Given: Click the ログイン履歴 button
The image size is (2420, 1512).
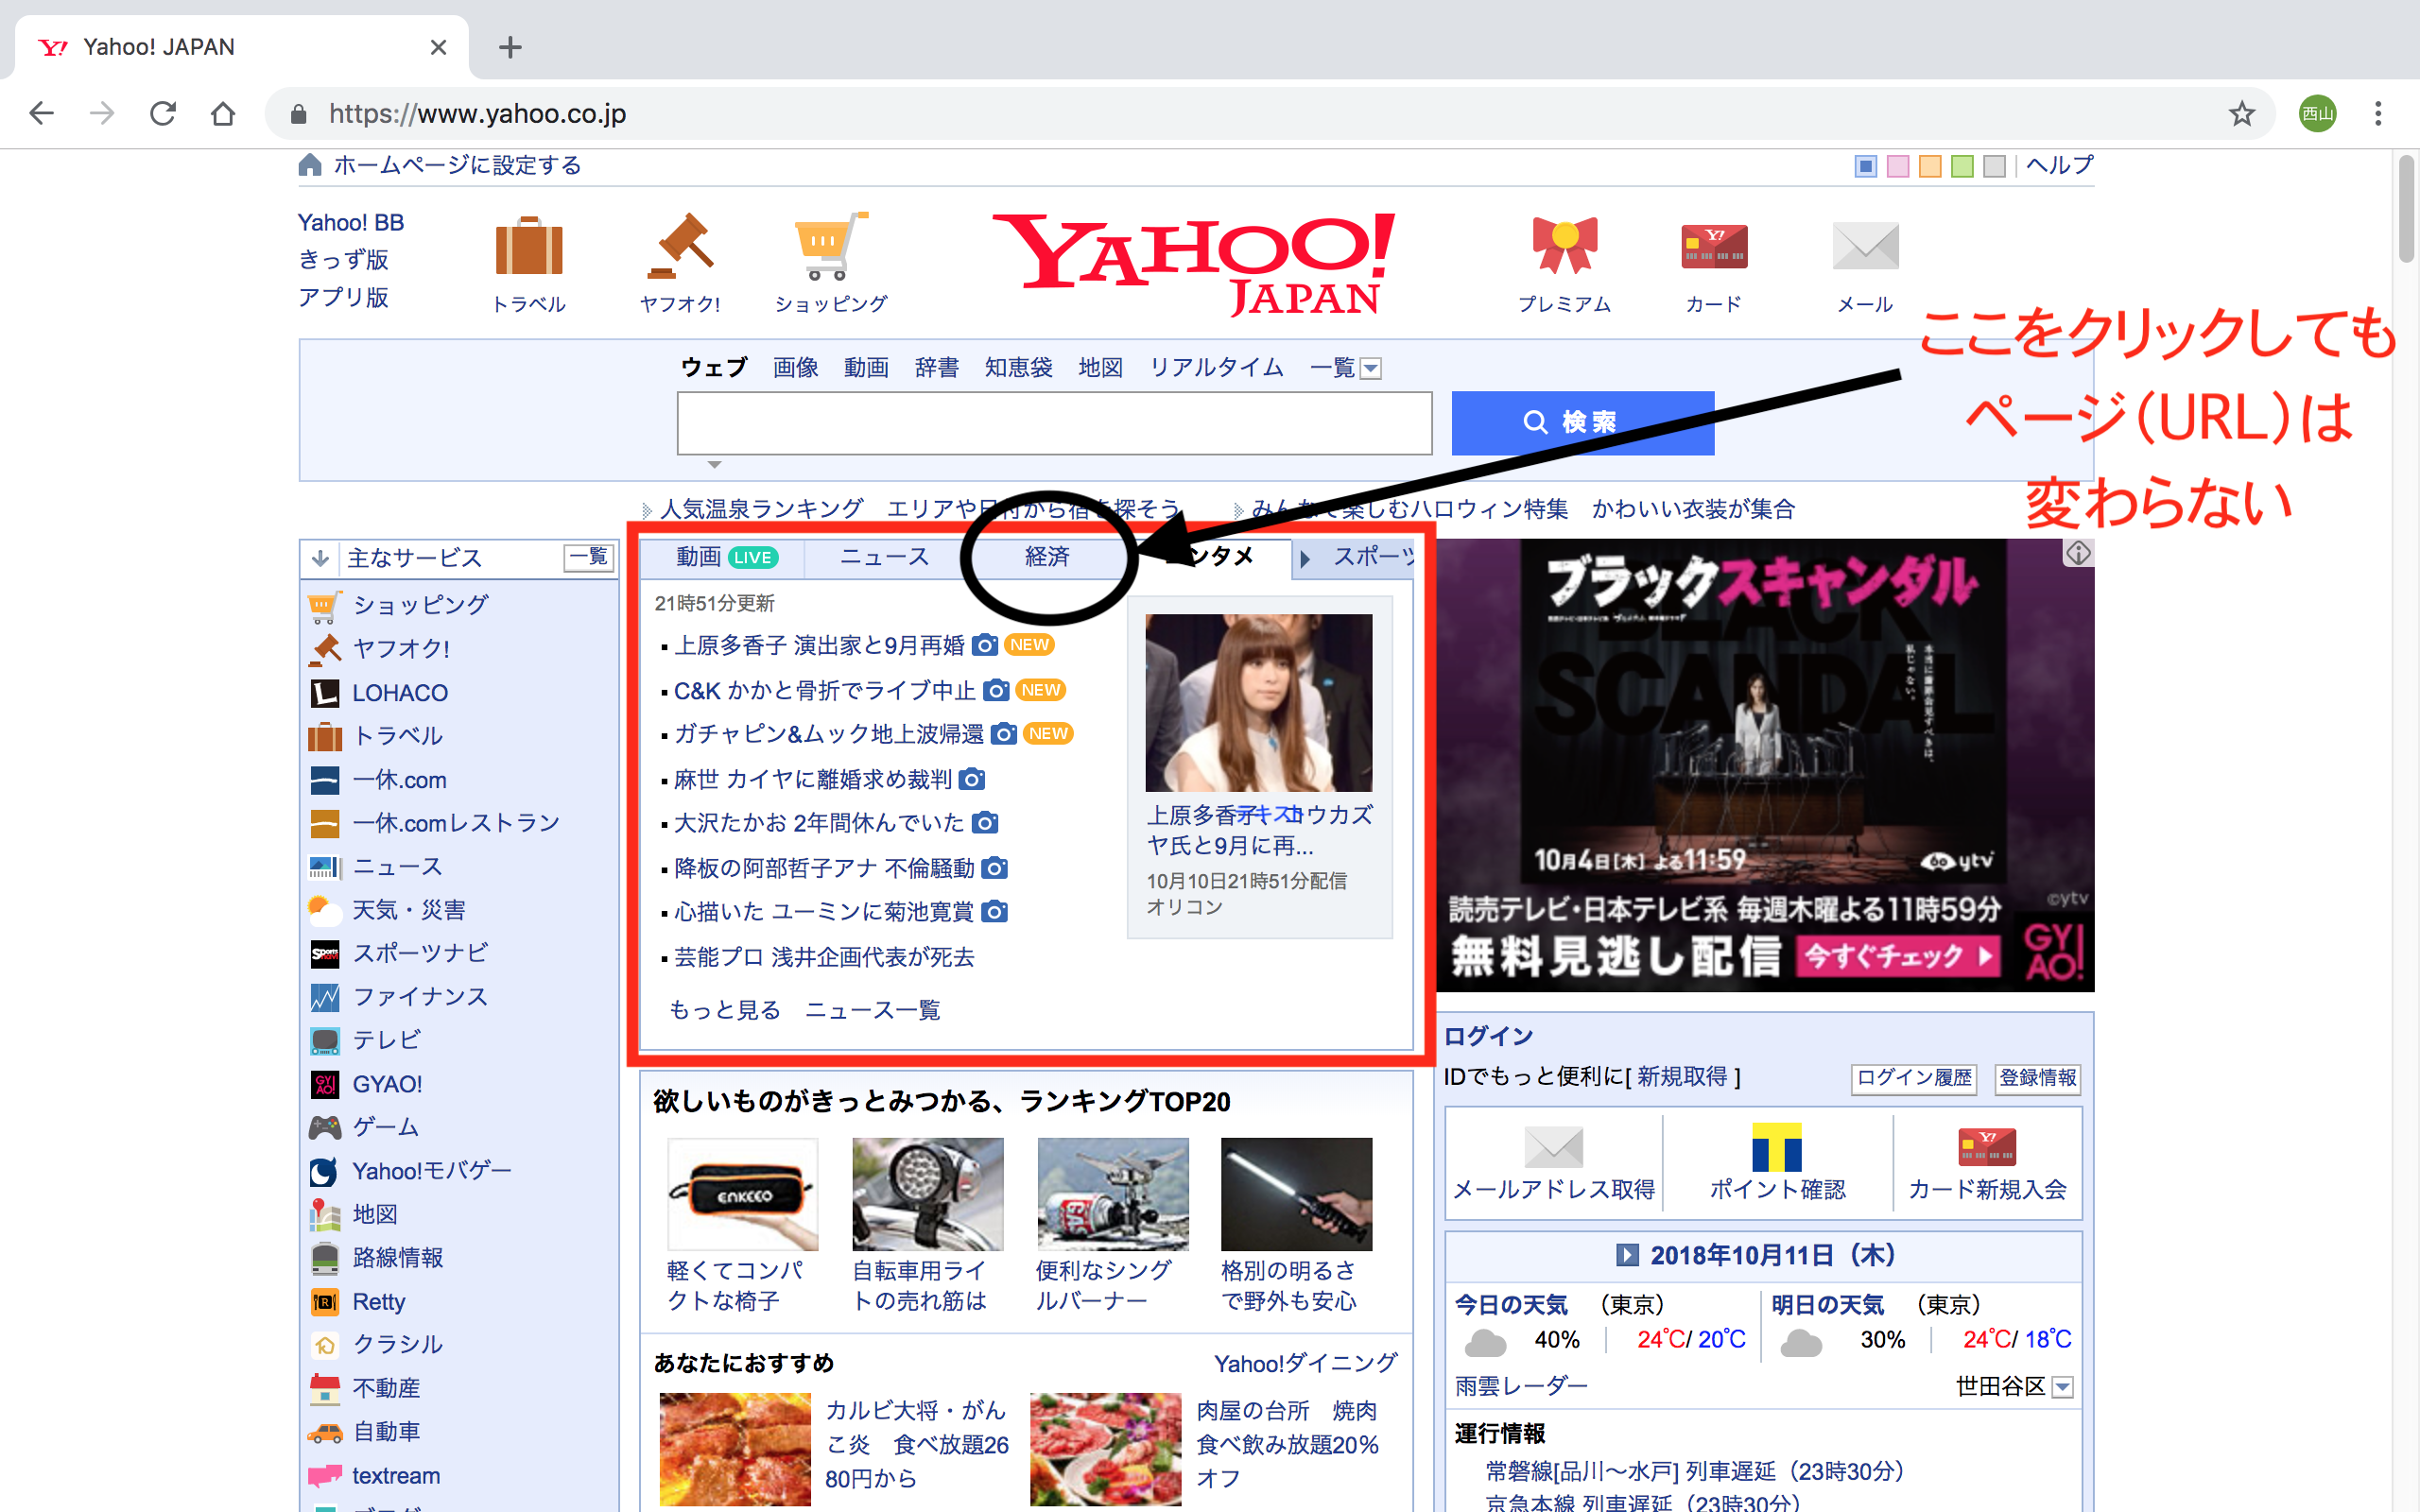Looking at the screenshot, I should 1914,1078.
